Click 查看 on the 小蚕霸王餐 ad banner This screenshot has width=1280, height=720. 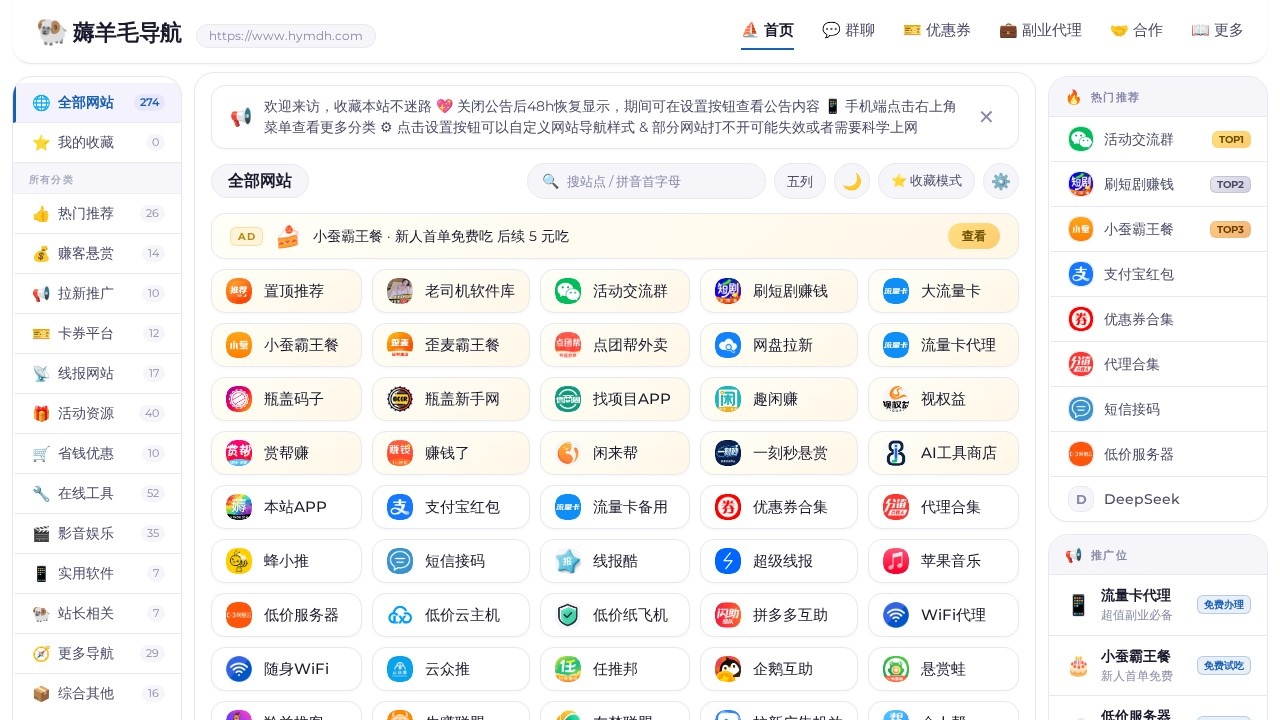click(974, 236)
